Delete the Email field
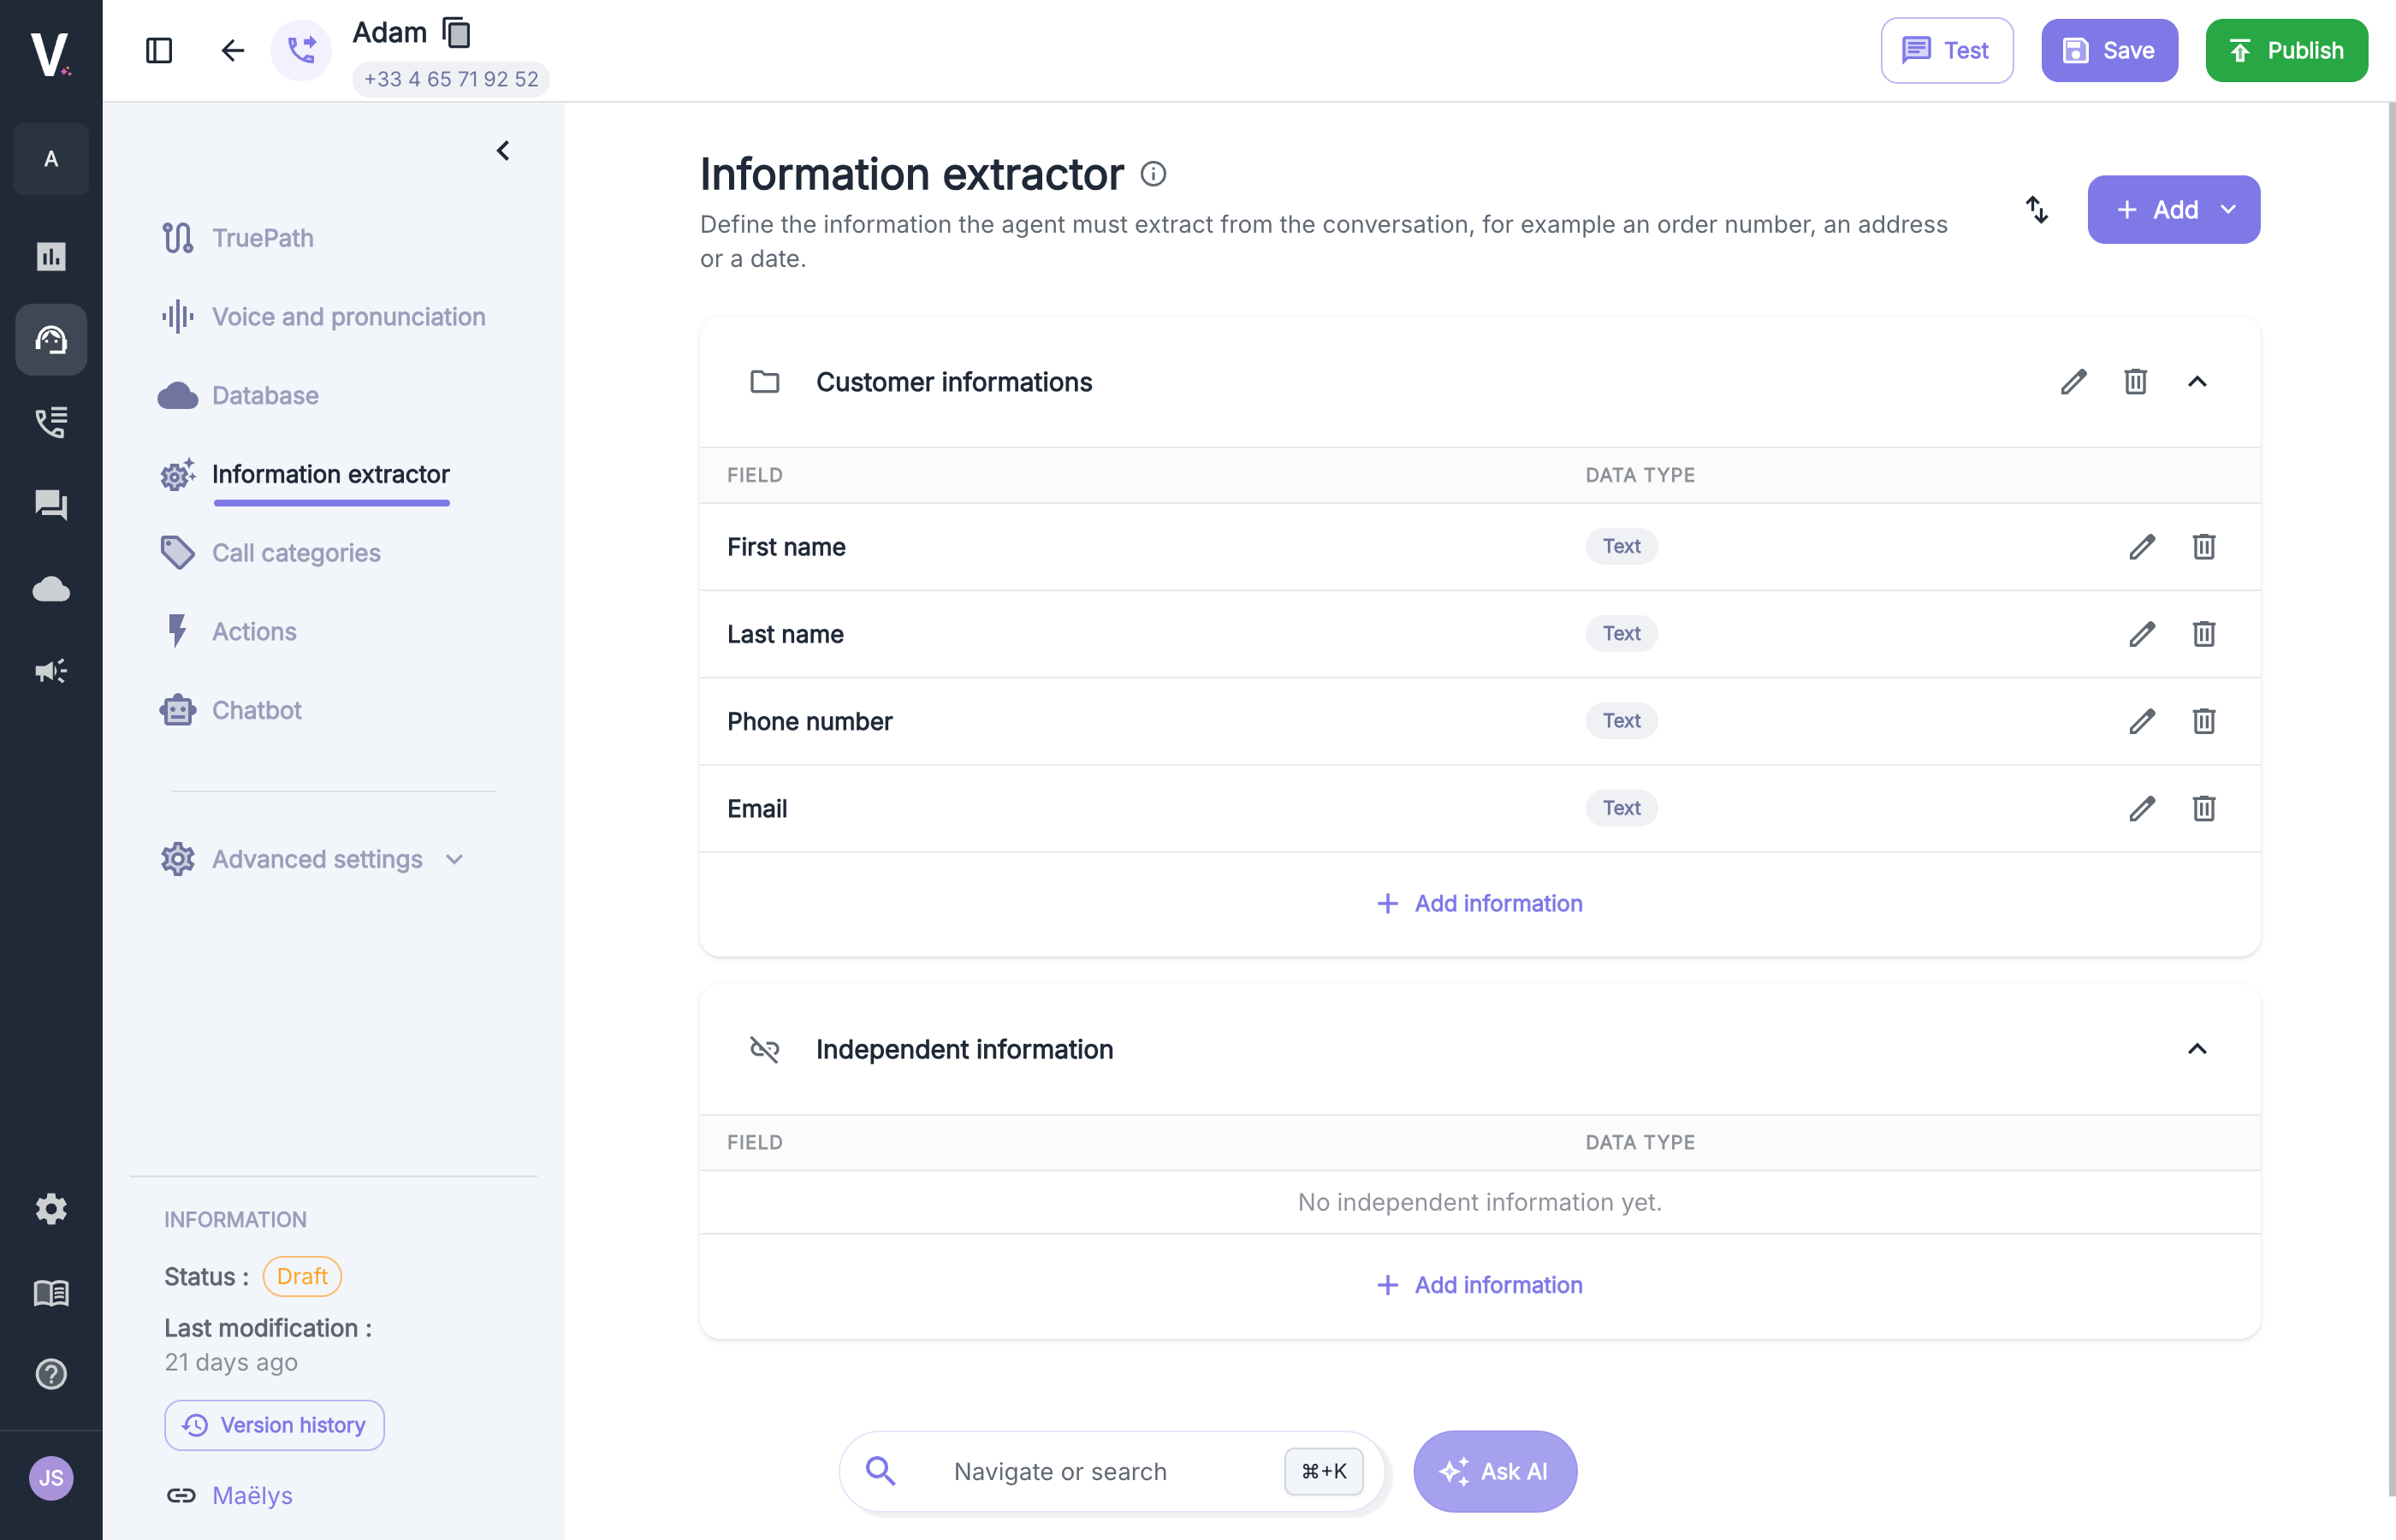The width and height of the screenshot is (2396, 1540). [2204, 808]
